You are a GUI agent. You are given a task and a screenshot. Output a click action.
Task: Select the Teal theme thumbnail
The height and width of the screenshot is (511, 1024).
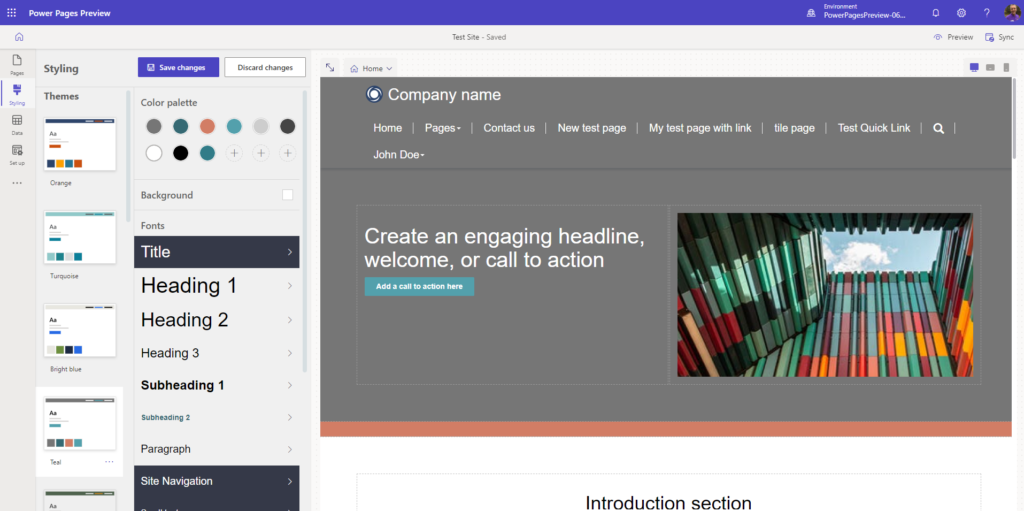pos(80,423)
